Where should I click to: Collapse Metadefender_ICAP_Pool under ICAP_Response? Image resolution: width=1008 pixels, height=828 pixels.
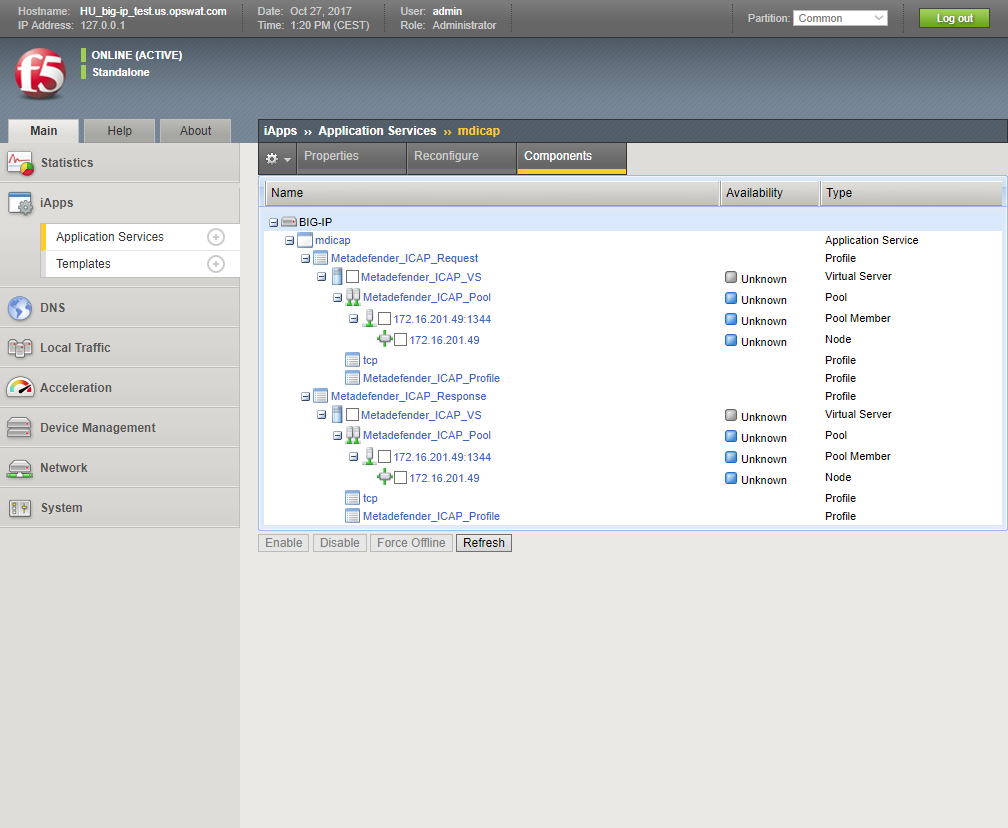[x=338, y=436]
